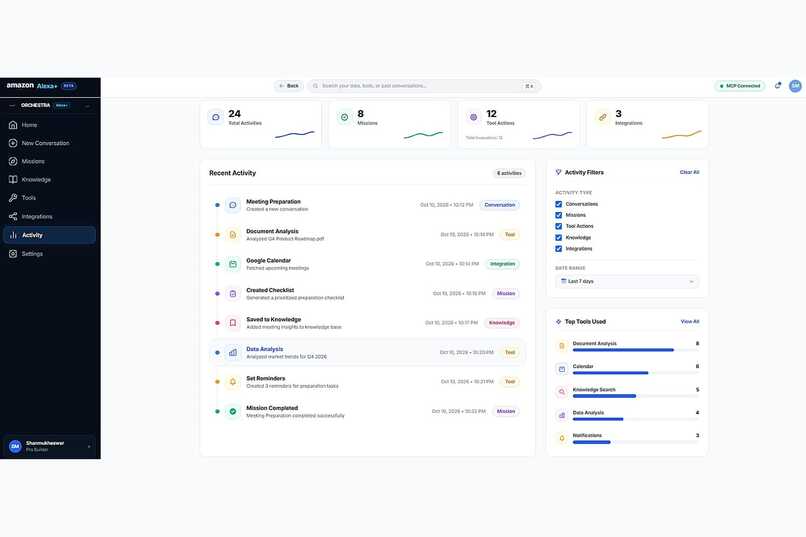Viewport: 806px width, 537px height.
Task: Uncheck the Tool Actions filter checkbox
Action: point(559,226)
